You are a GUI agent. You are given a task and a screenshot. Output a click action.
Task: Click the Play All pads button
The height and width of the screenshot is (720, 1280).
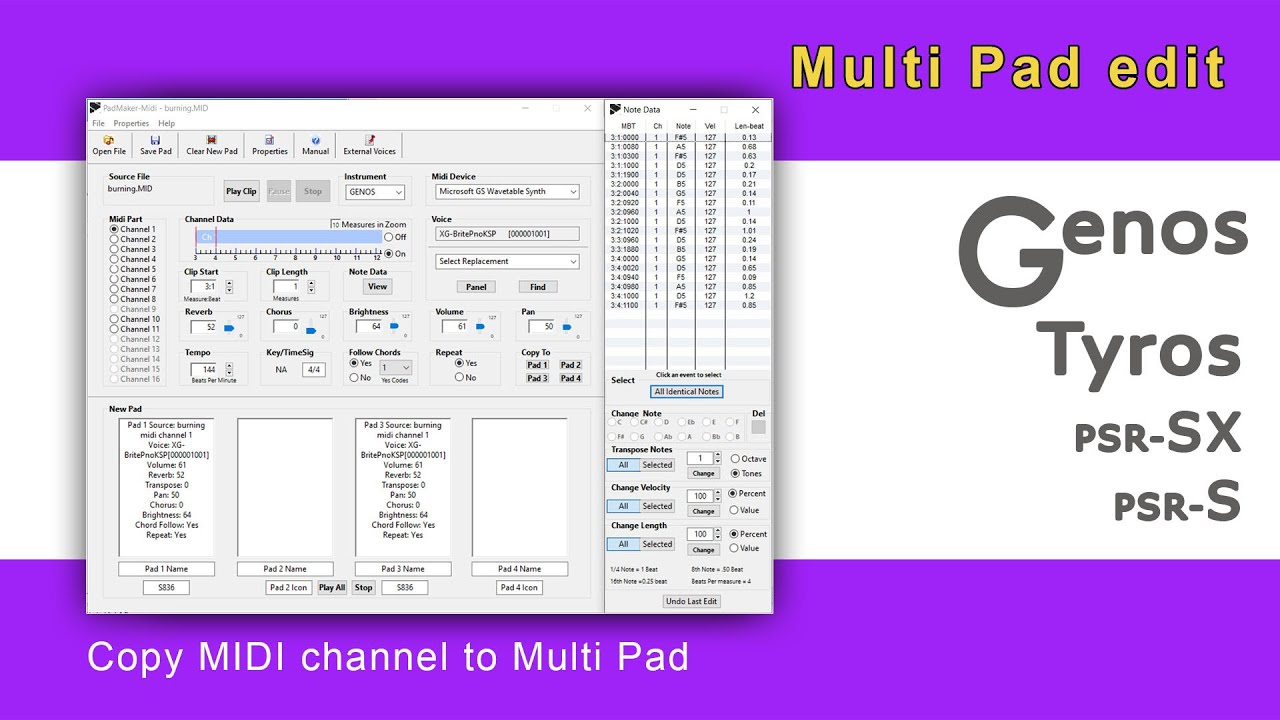click(x=332, y=588)
